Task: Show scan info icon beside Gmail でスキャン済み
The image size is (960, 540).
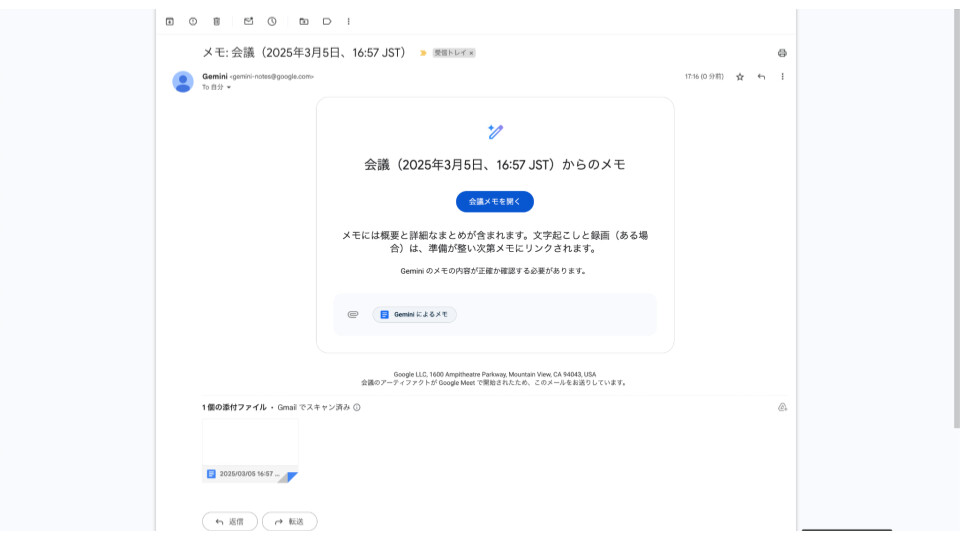Action: tap(357, 407)
